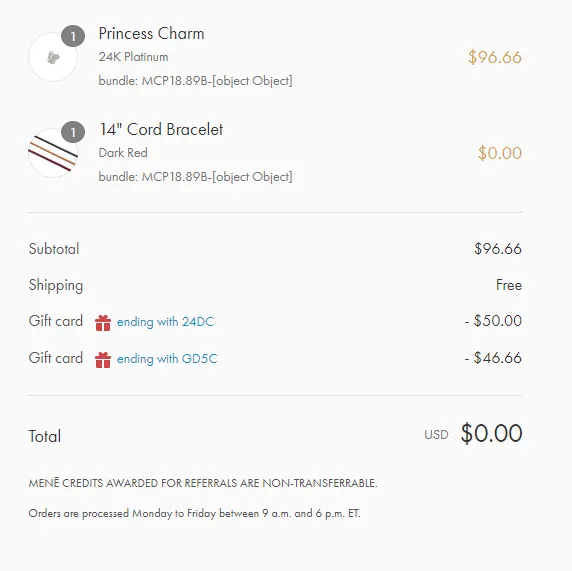Open gift card ending with GD5C link
The width and height of the screenshot is (572, 571).
coord(167,359)
